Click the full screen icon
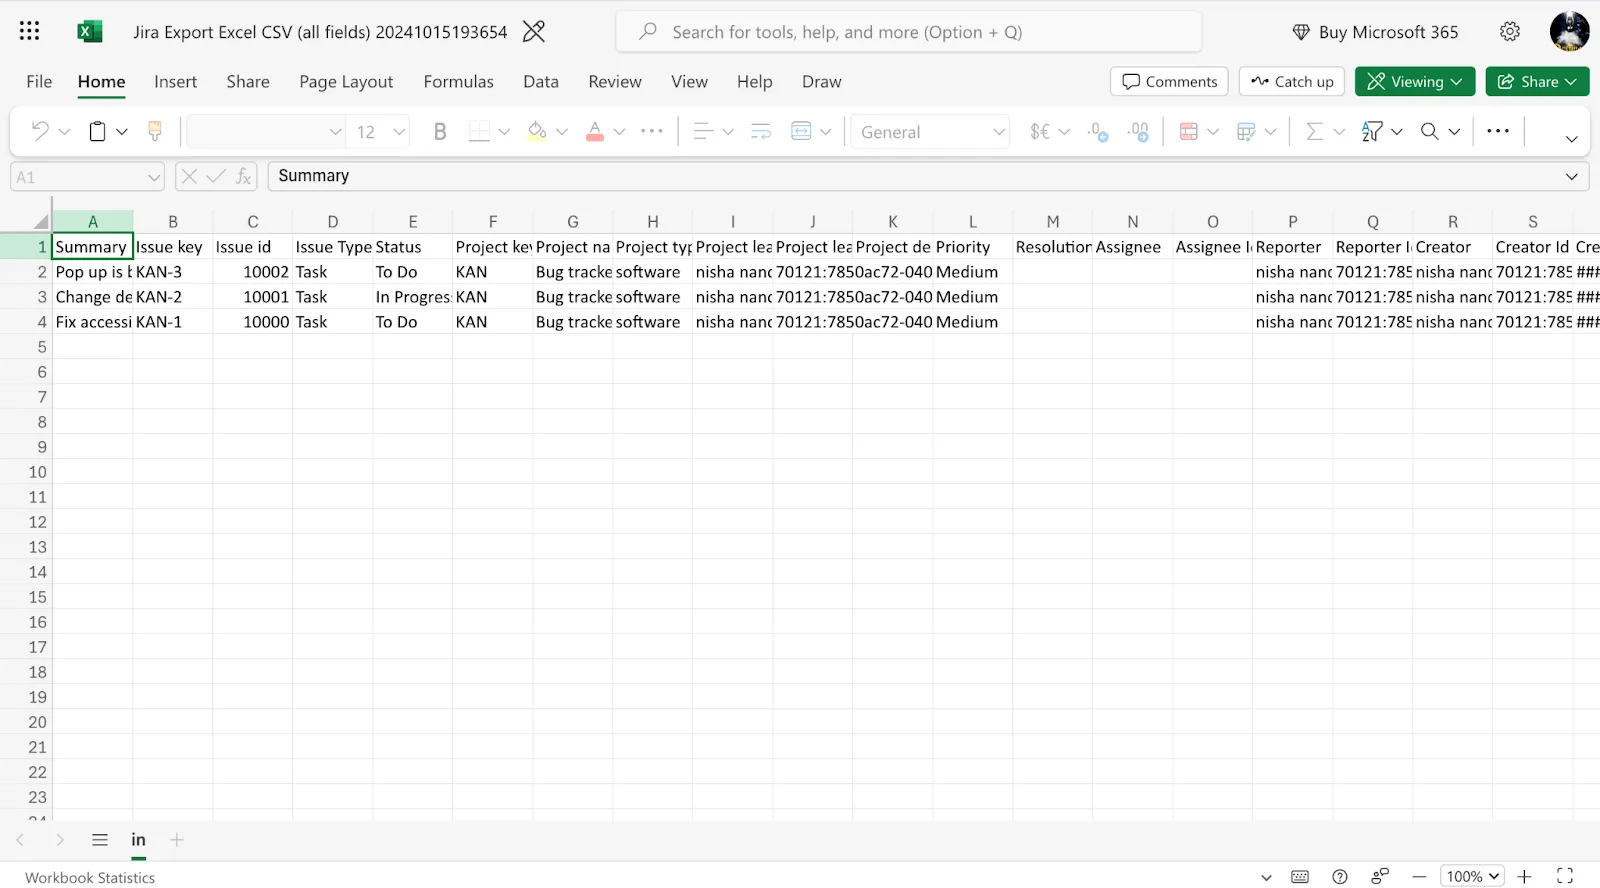Image resolution: width=1600 pixels, height=888 pixels. [x=1565, y=876]
